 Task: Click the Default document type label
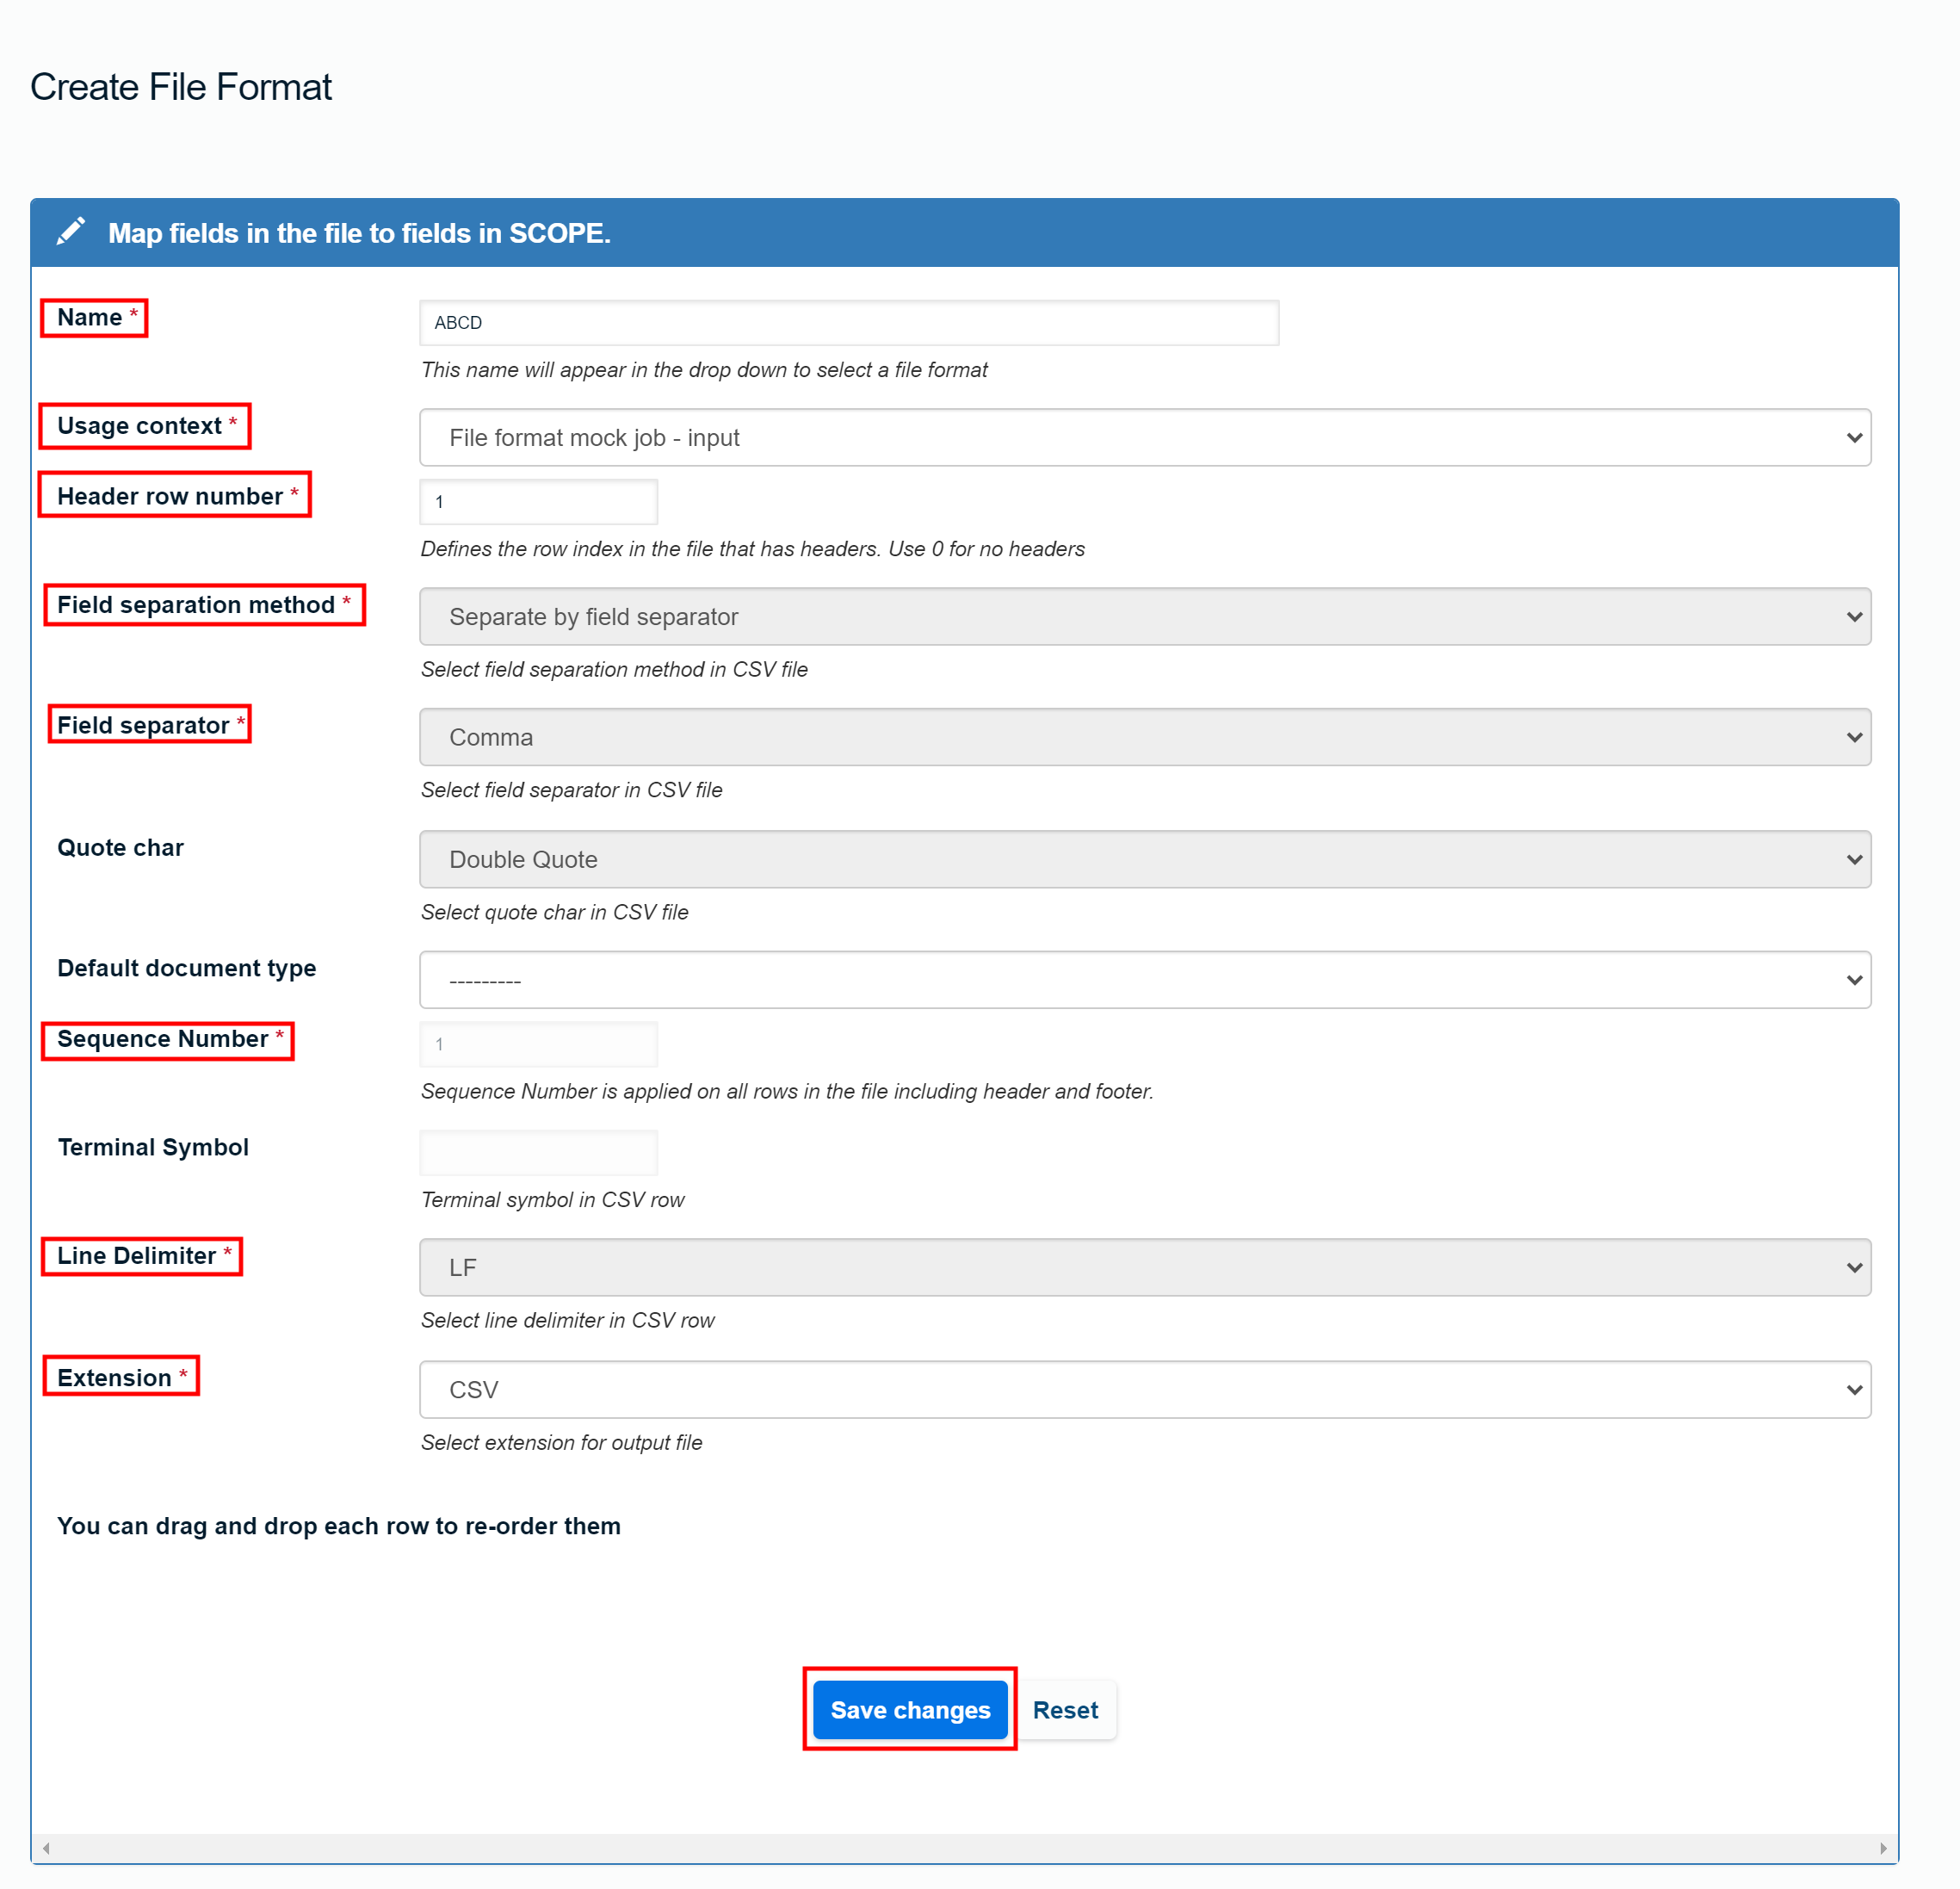coord(186,968)
